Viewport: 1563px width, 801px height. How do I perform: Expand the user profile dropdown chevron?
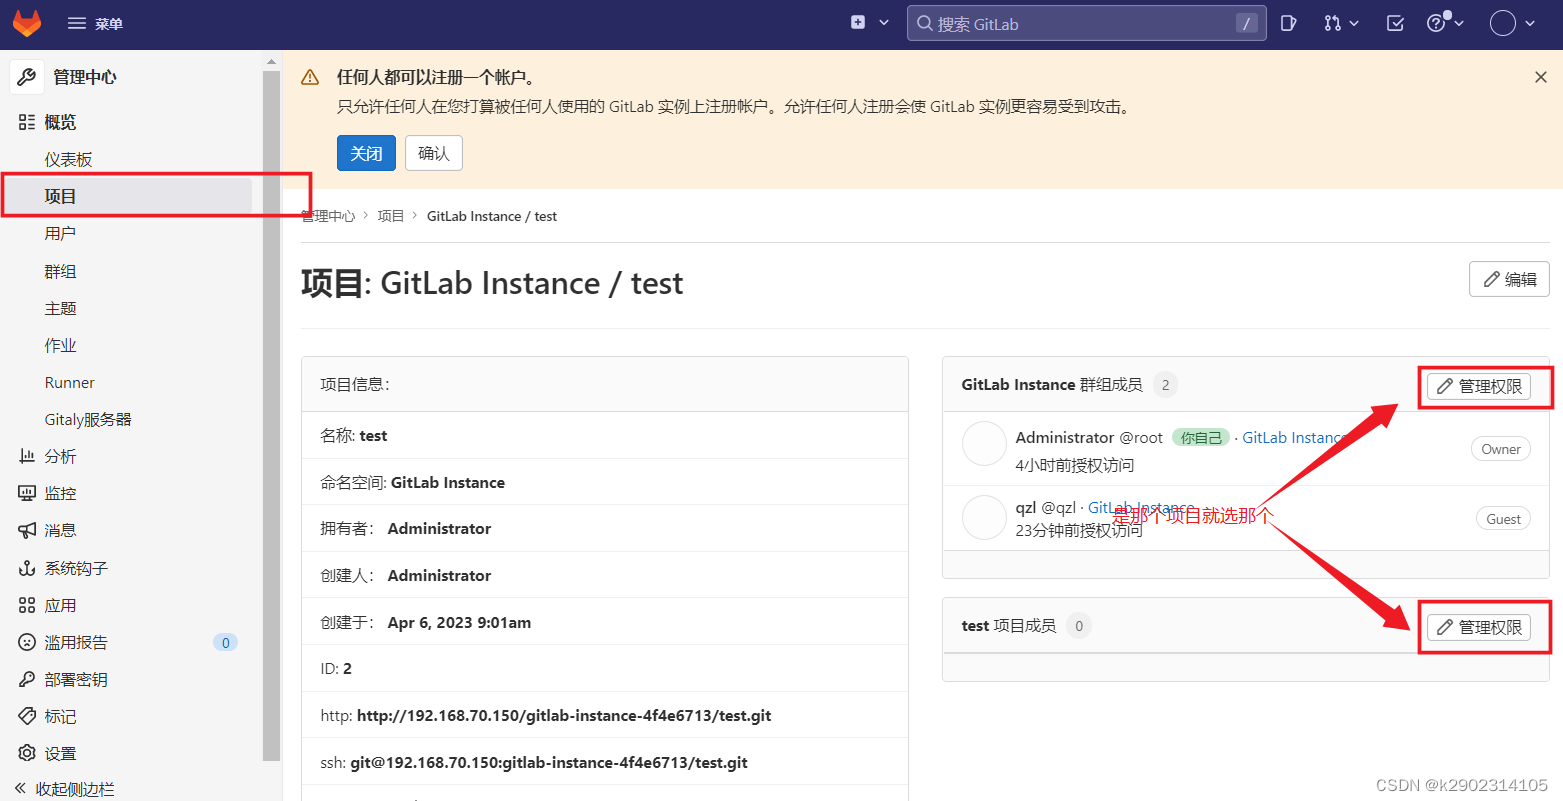[1530, 23]
